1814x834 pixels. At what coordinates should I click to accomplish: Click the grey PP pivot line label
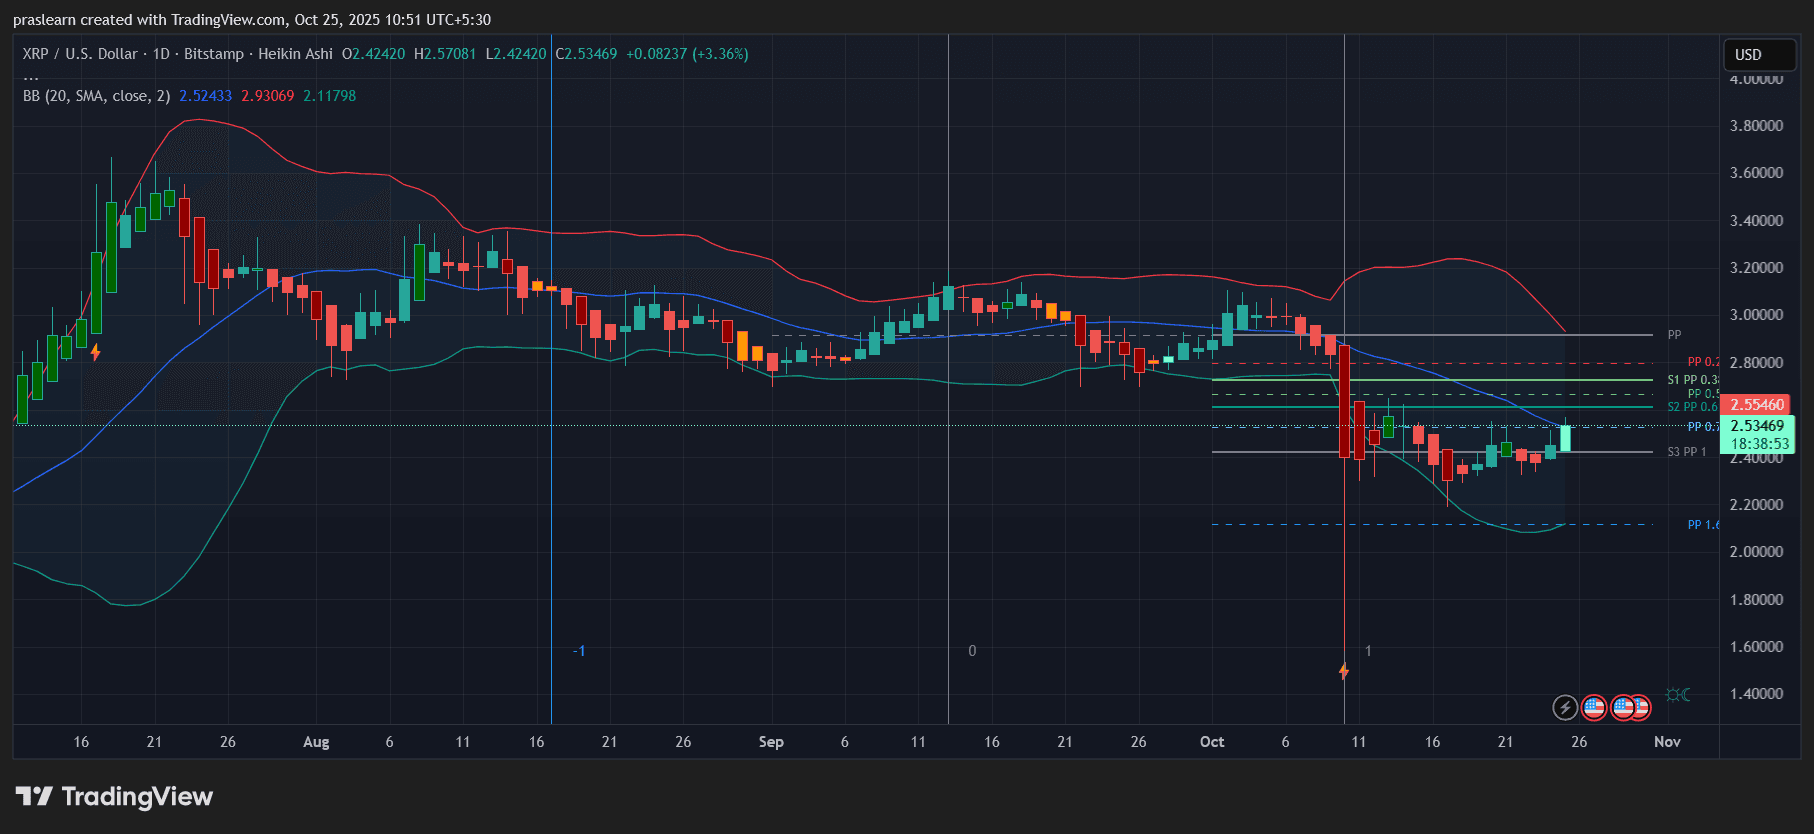pyautogui.click(x=1674, y=335)
